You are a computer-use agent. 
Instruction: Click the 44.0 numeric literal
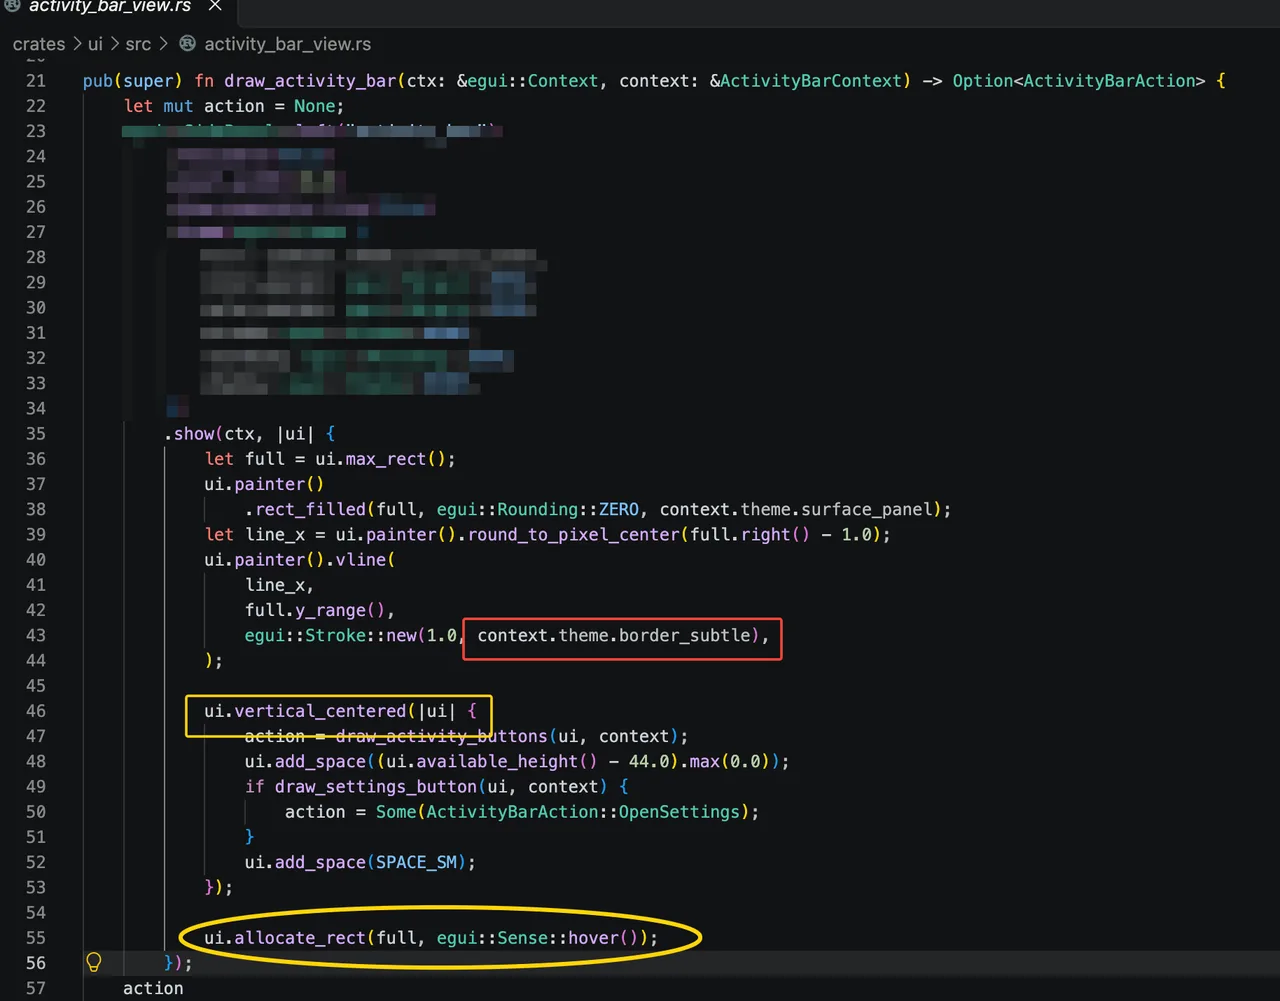tap(649, 761)
